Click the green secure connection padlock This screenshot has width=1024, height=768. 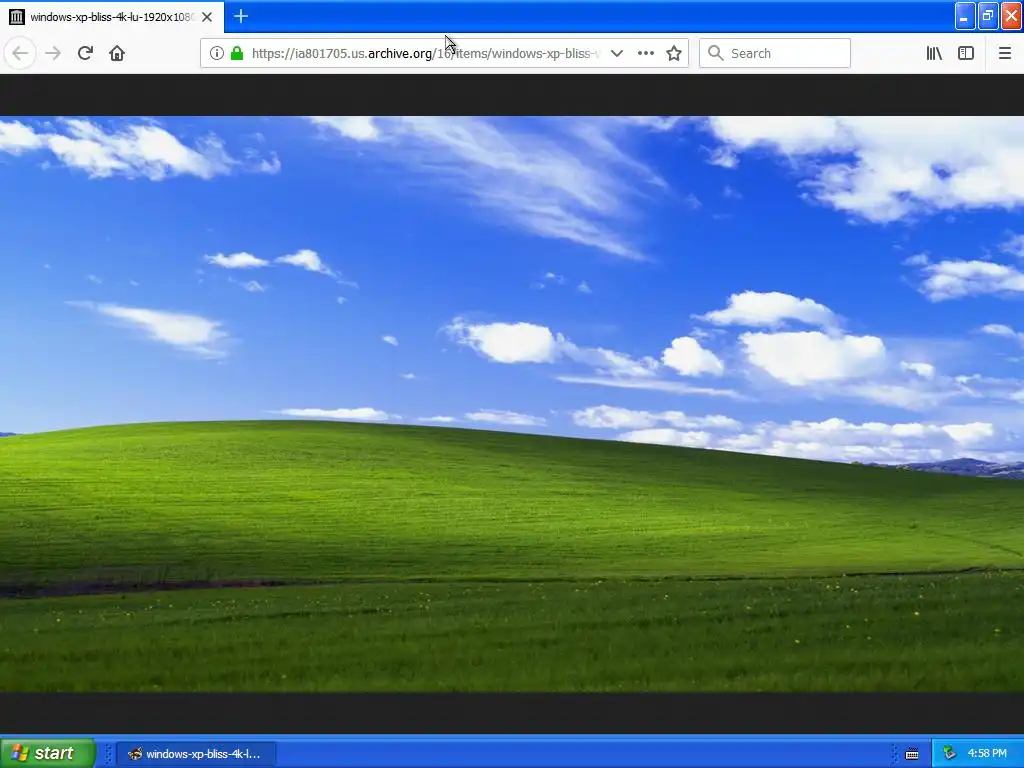[x=237, y=53]
